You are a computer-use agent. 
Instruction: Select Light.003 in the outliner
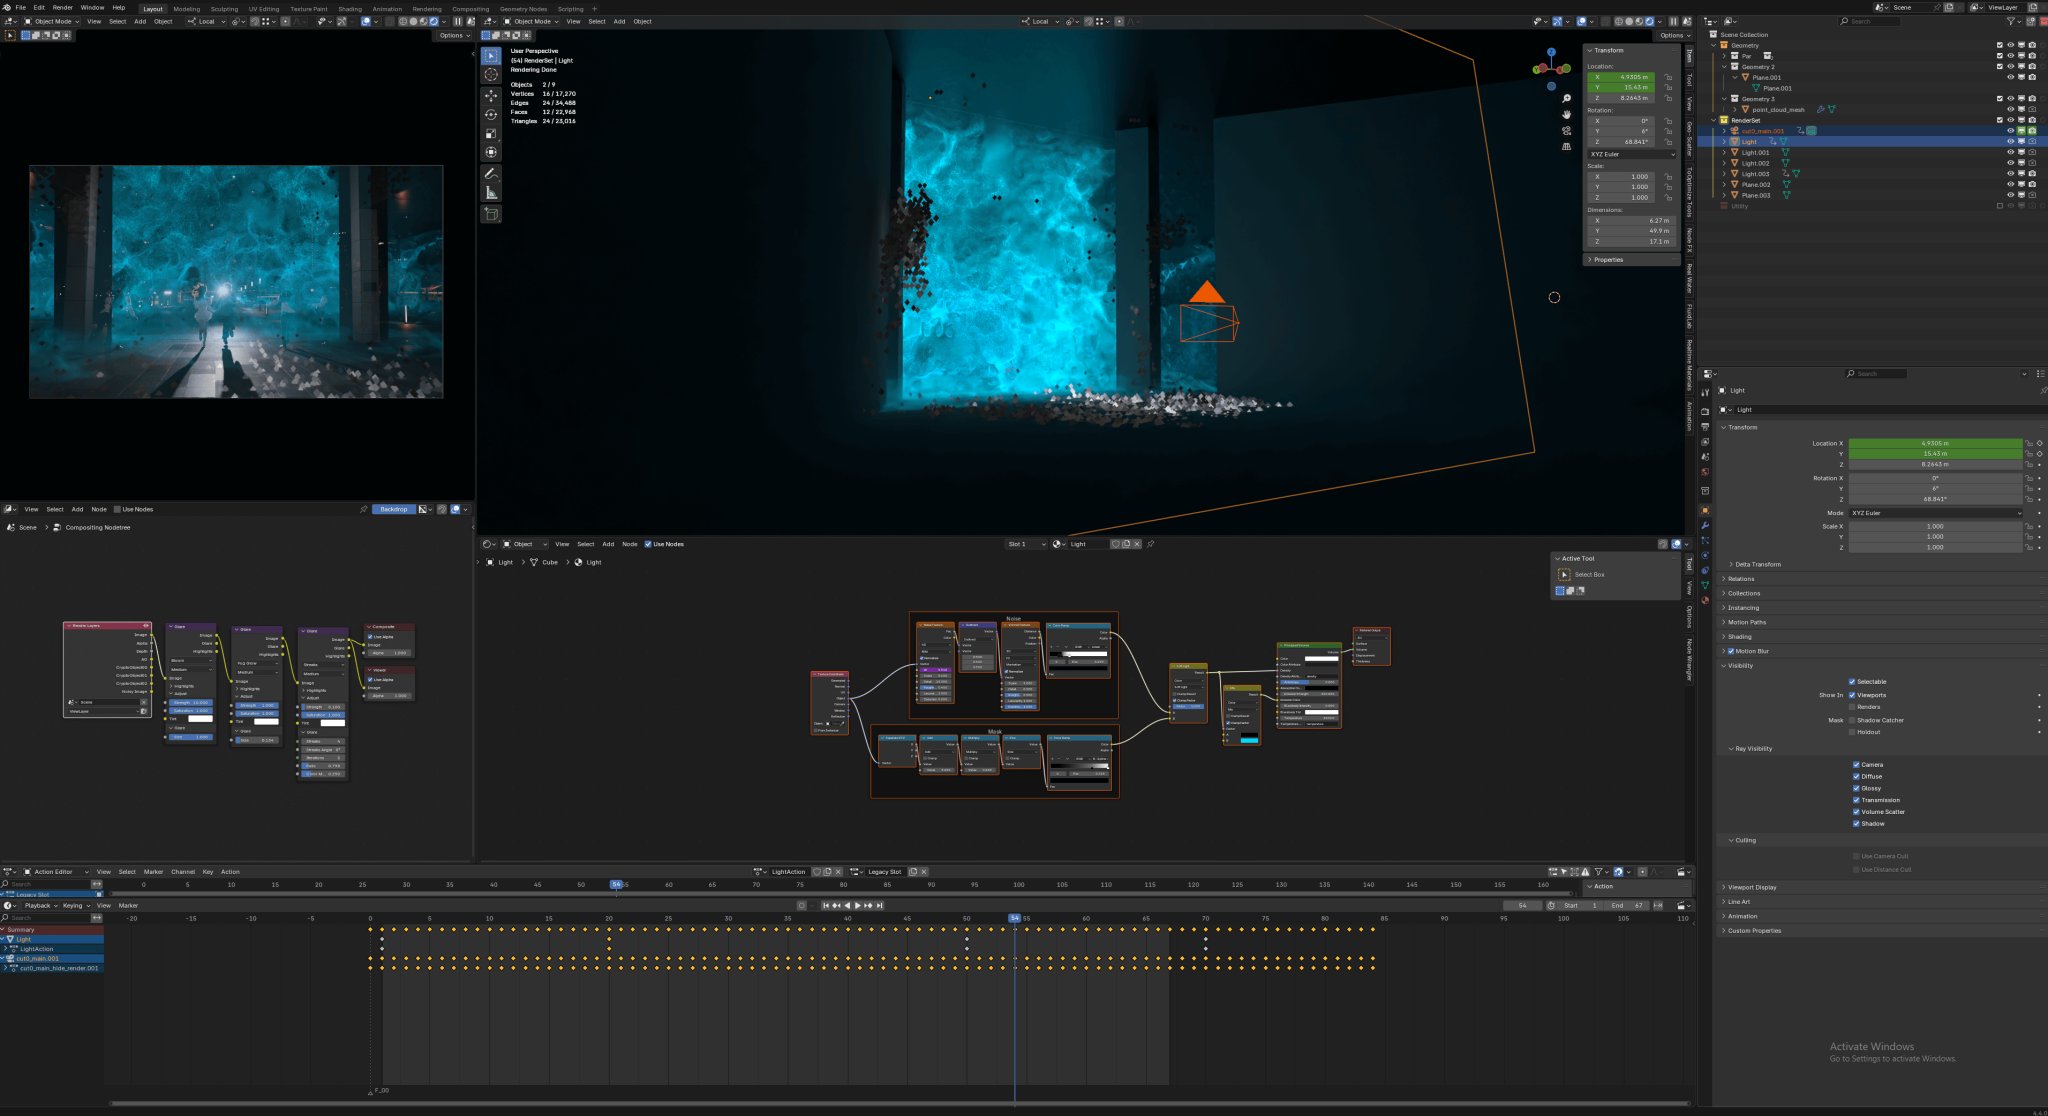point(1755,174)
